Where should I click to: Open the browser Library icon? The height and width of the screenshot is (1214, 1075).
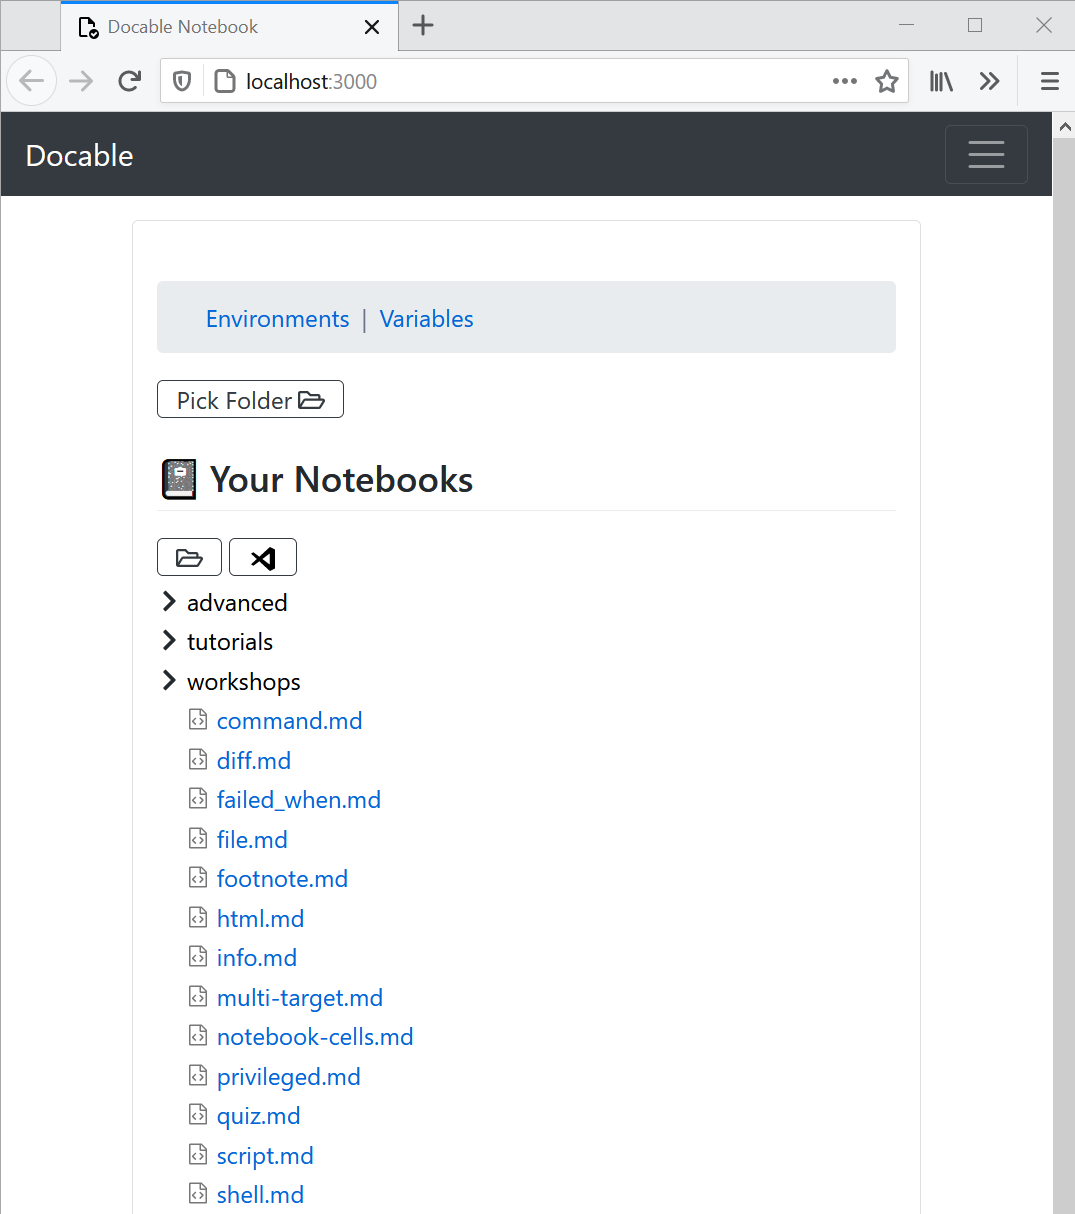[x=941, y=81]
